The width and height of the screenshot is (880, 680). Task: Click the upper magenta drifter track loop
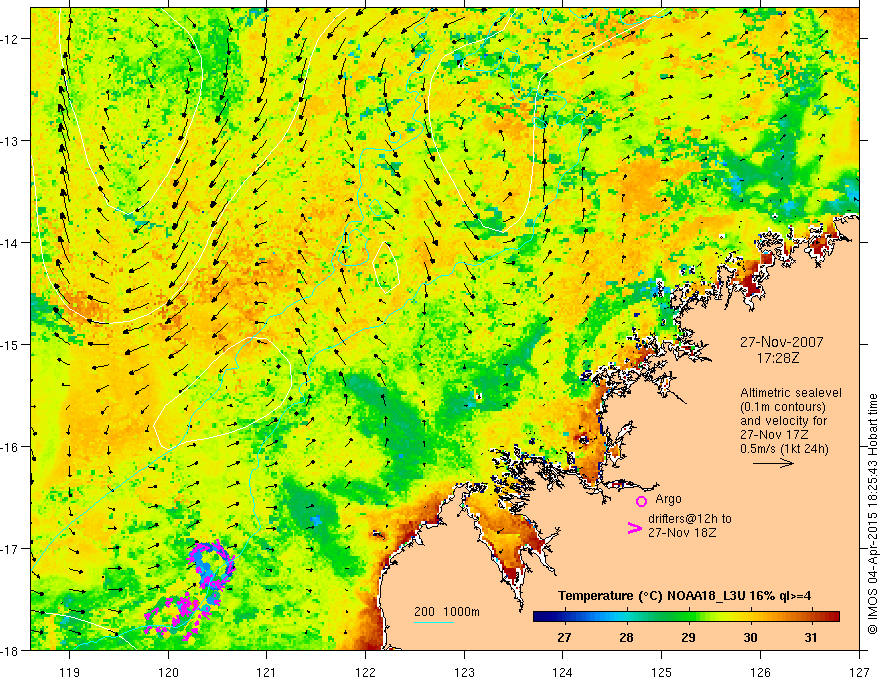pyautogui.click(x=212, y=566)
